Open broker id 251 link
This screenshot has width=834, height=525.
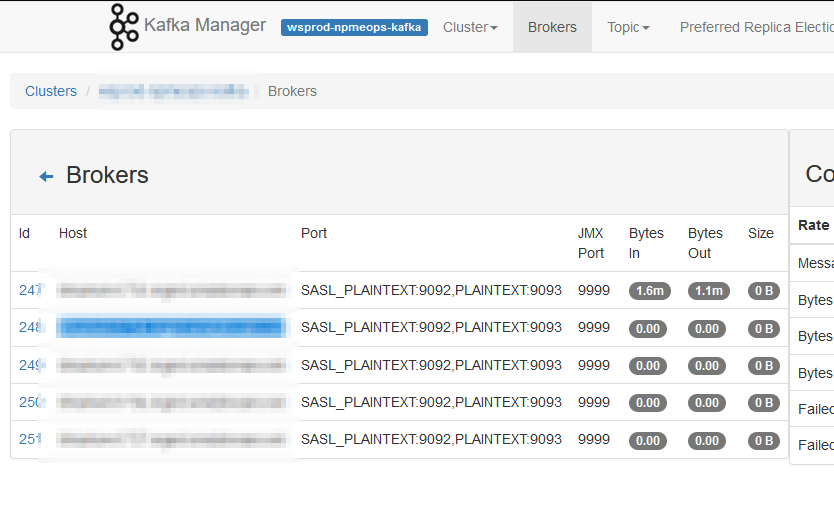point(30,439)
